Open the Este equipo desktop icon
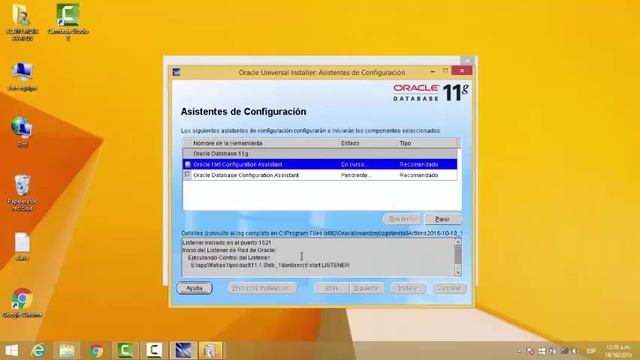Image resolution: width=640 pixels, height=360 pixels. (x=22, y=77)
